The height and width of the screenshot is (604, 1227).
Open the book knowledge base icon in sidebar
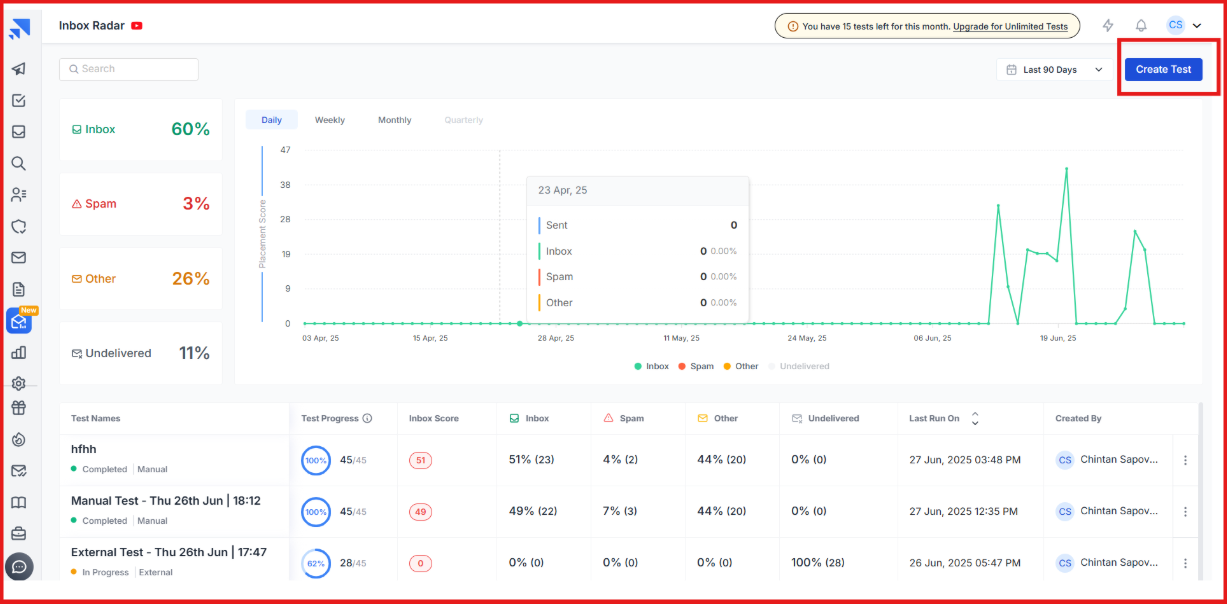coord(20,502)
